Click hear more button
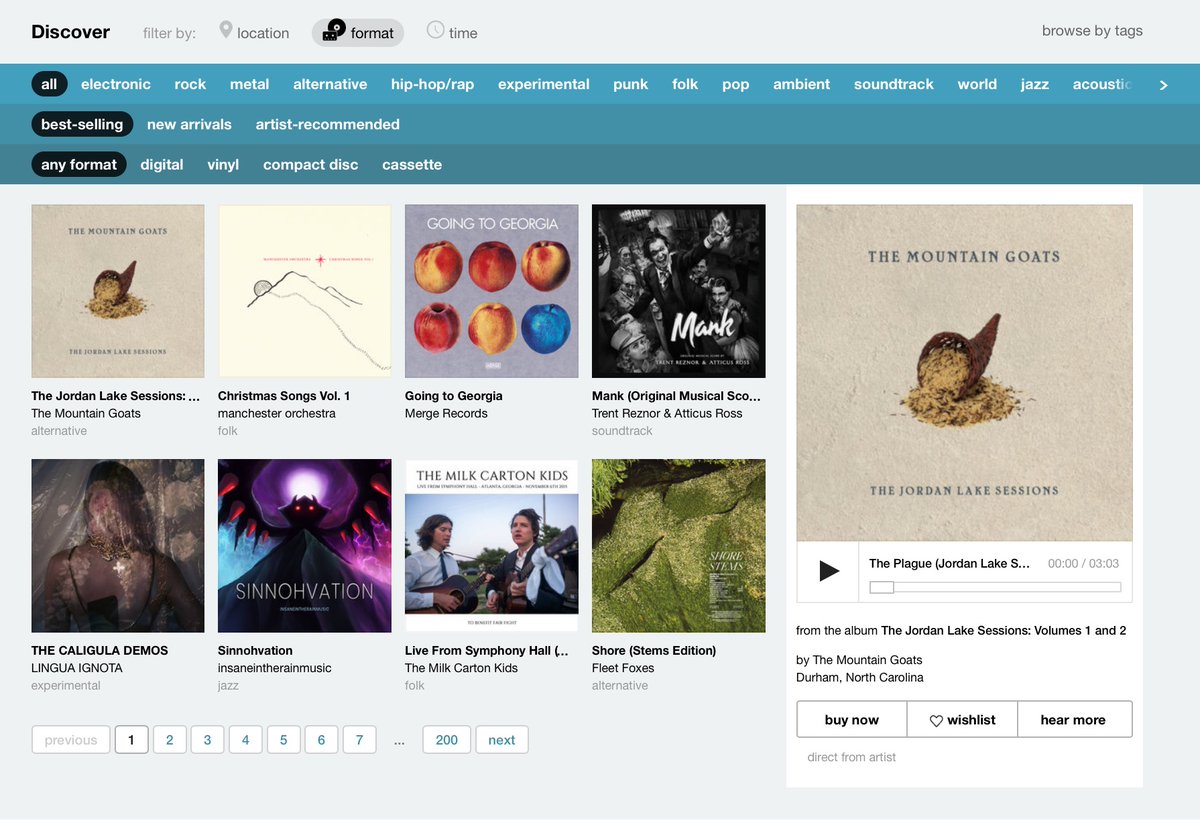 (x=1074, y=720)
